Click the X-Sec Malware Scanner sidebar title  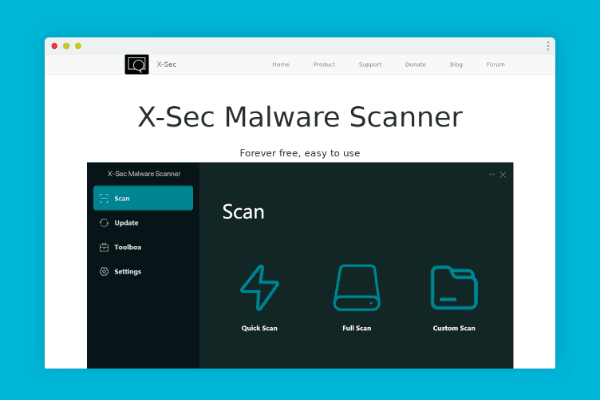click(x=144, y=174)
